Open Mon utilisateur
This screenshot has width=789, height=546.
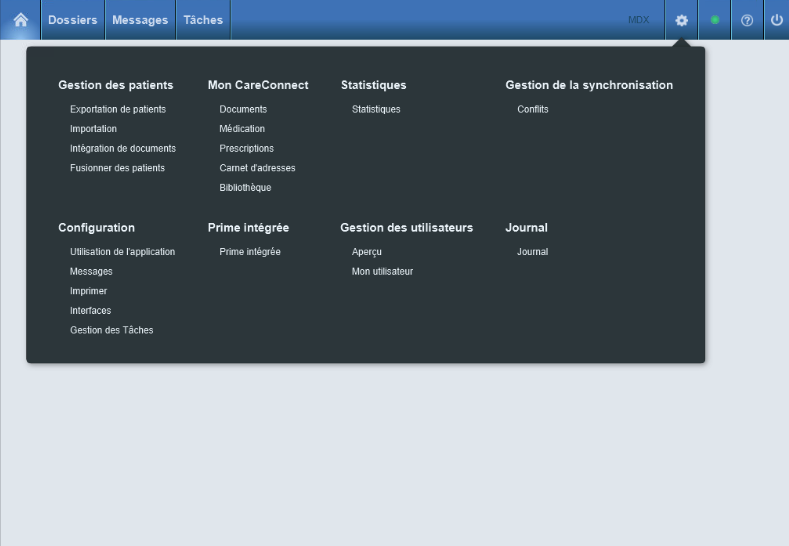[x=382, y=271]
